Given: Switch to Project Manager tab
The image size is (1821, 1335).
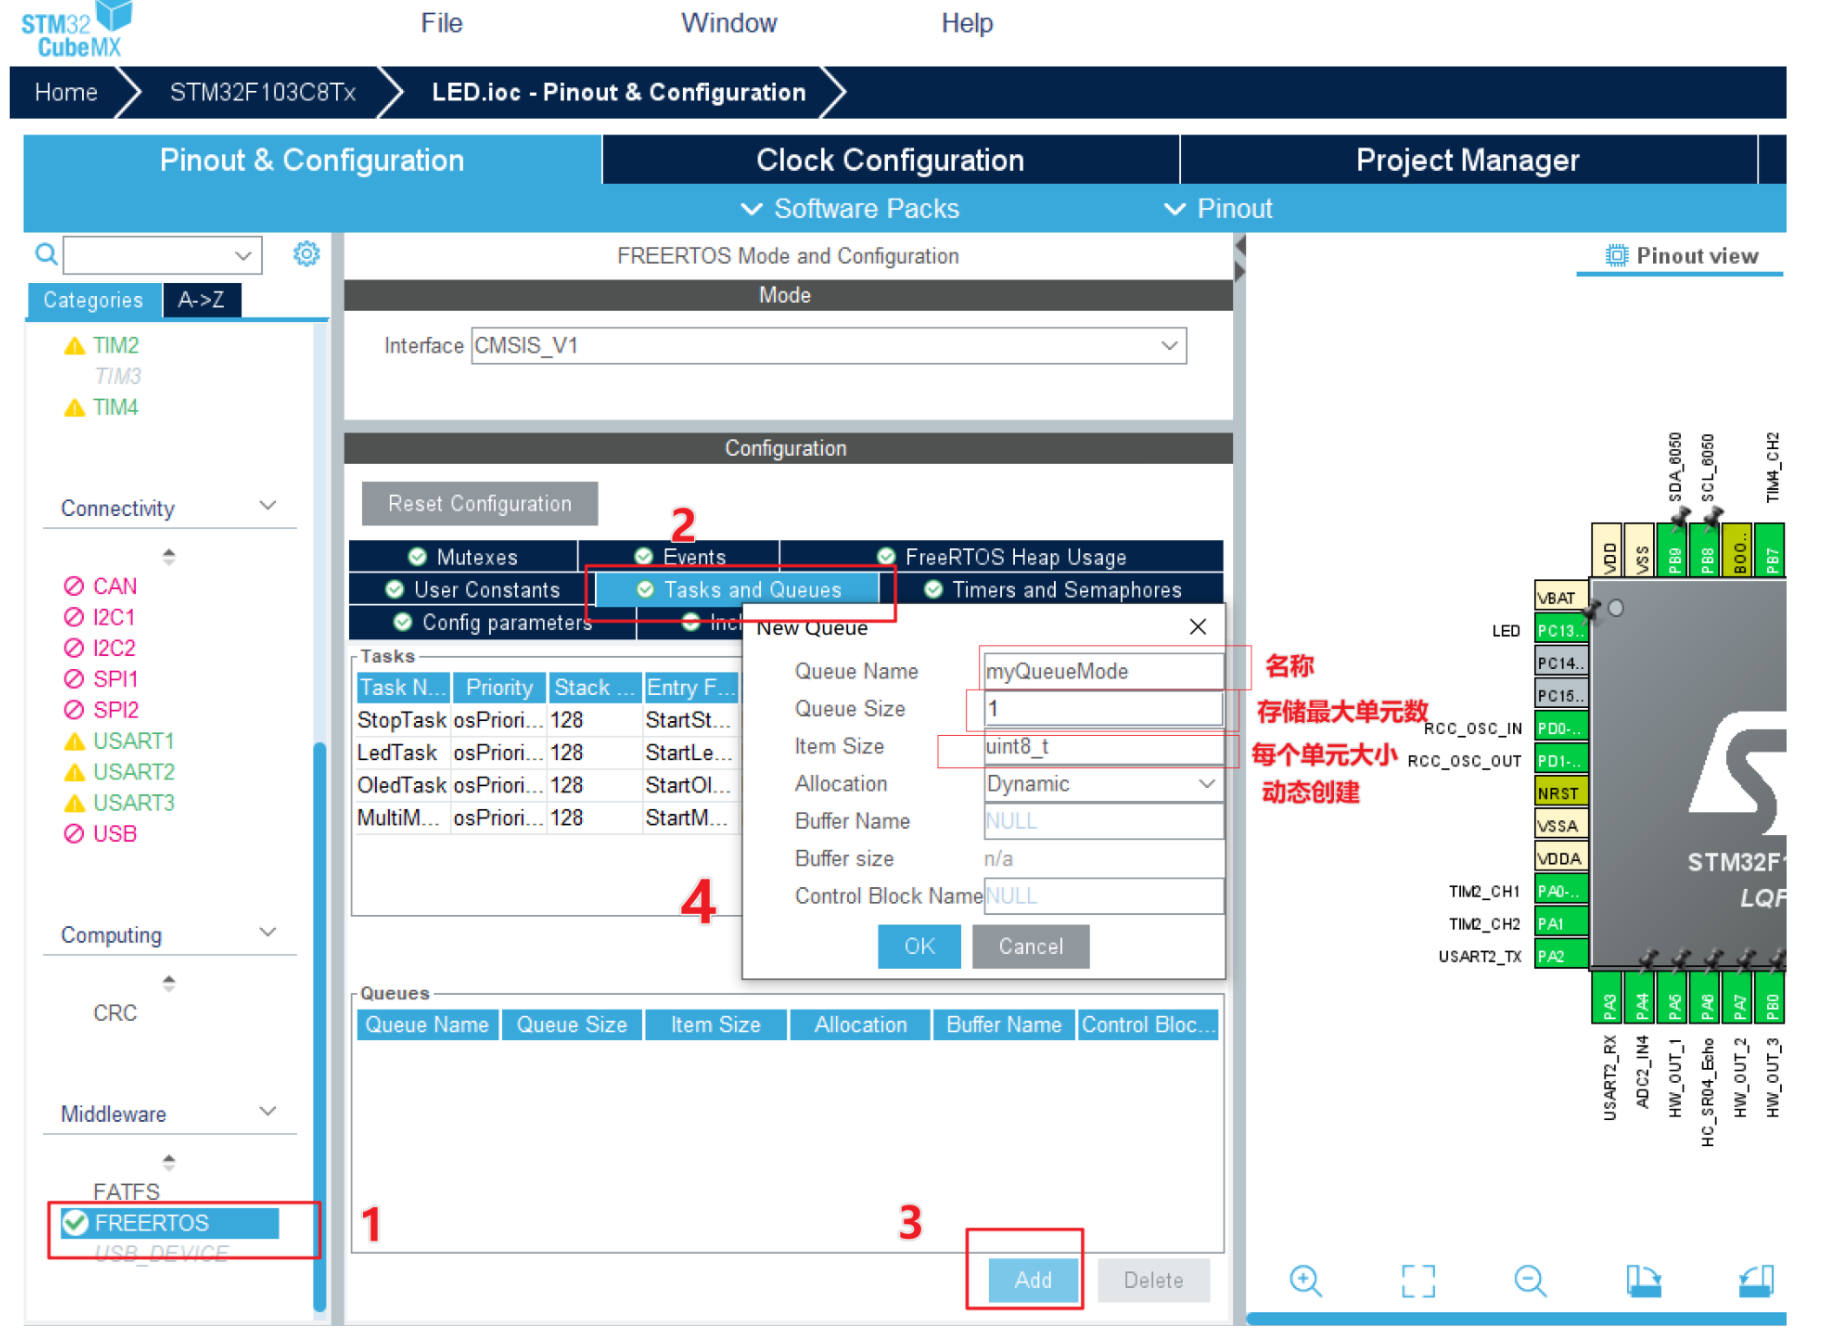Looking at the screenshot, I should [x=1468, y=160].
